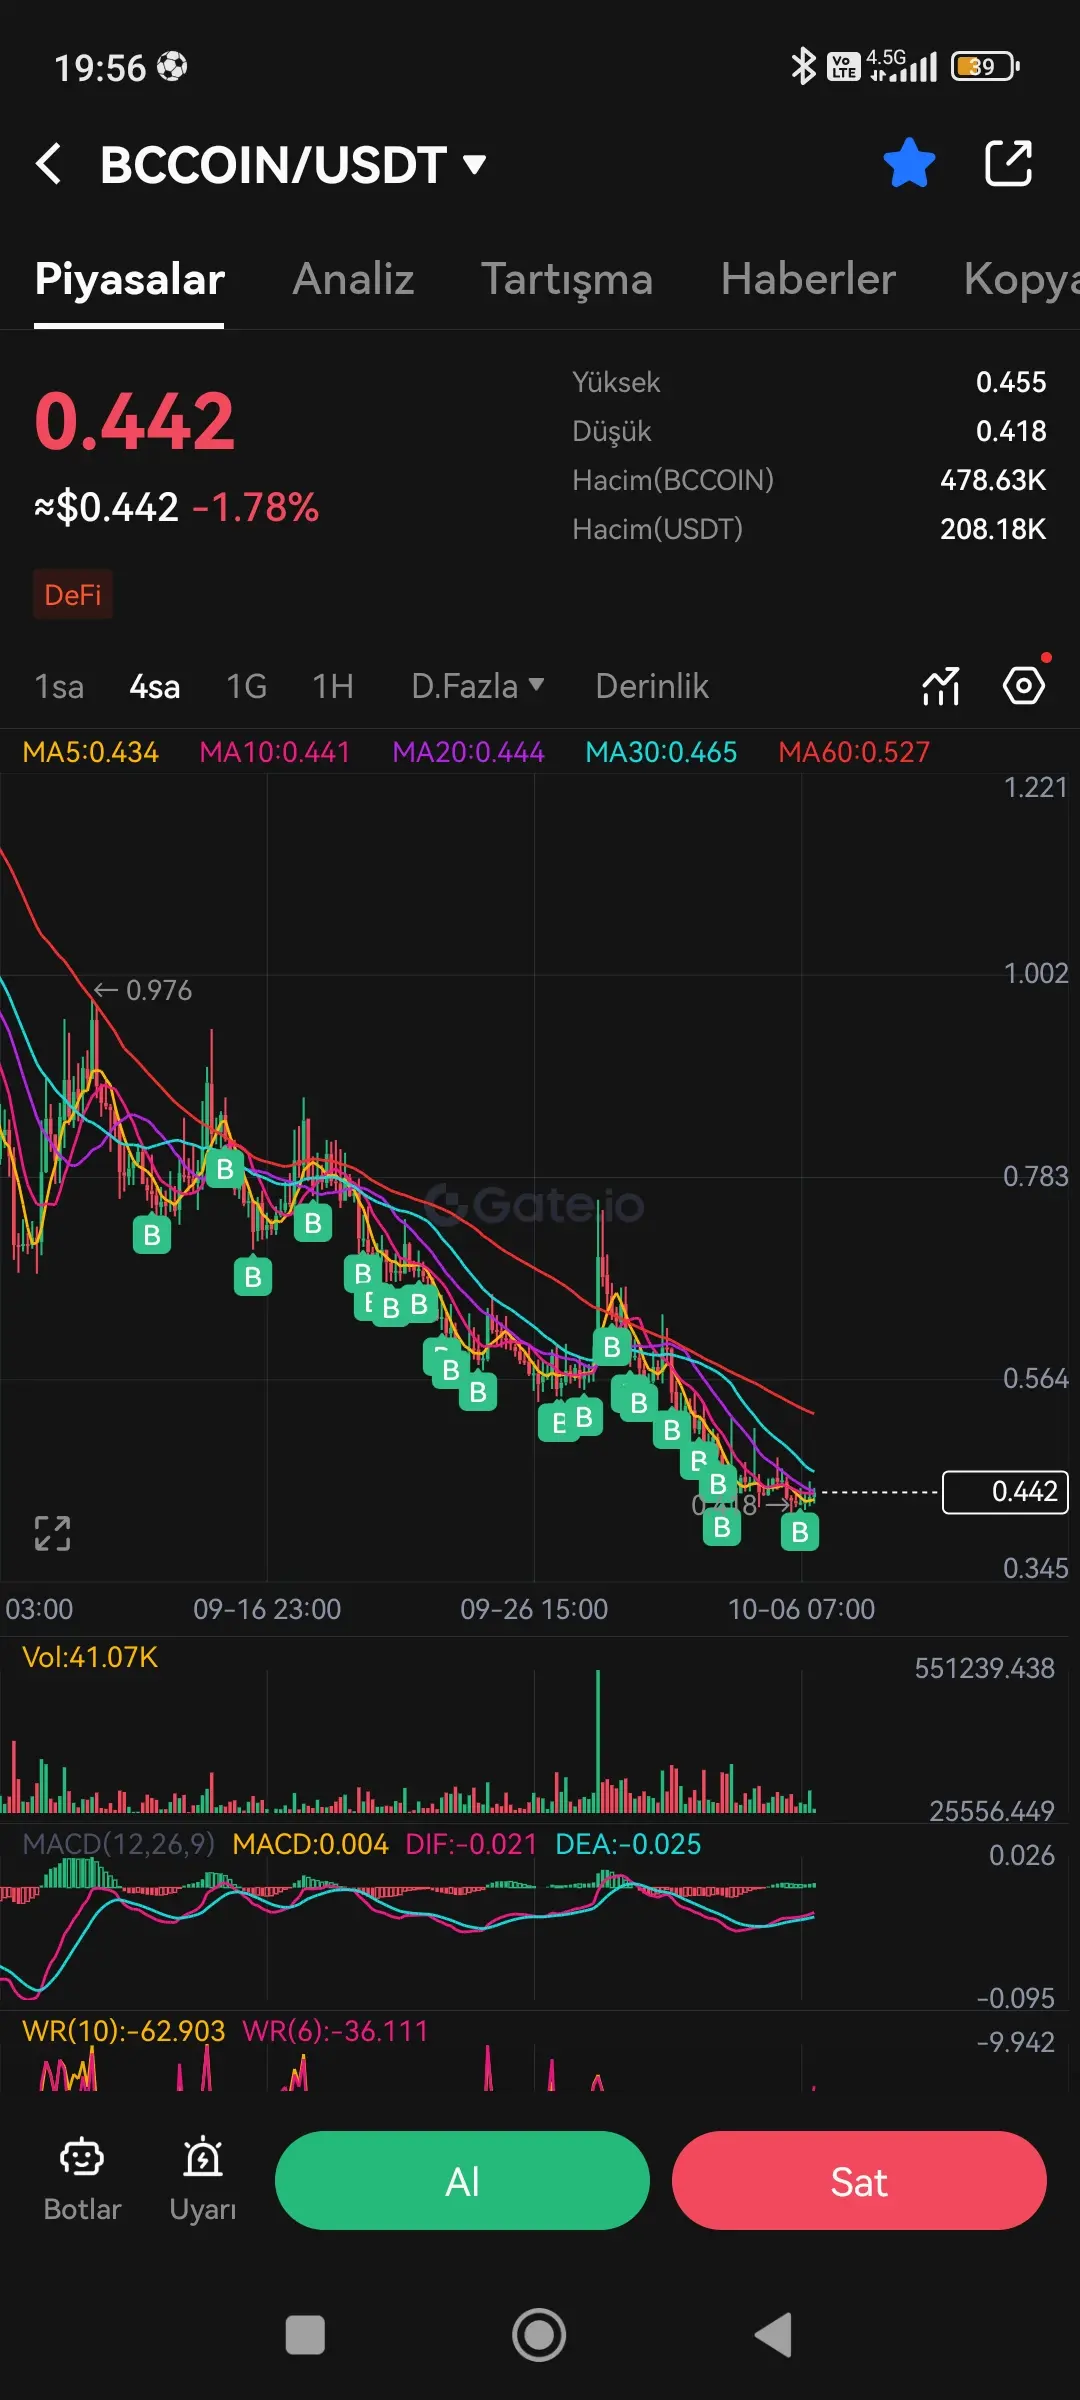Tap the latest B marker on chart
The width and height of the screenshot is (1080, 2400).
[x=800, y=1531]
